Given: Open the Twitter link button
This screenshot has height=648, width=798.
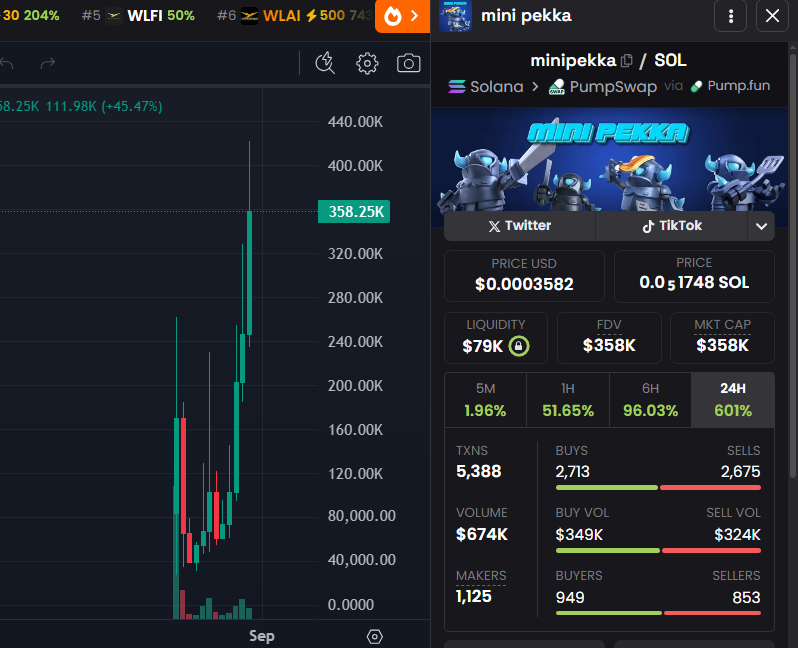Looking at the screenshot, I should [x=520, y=226].
